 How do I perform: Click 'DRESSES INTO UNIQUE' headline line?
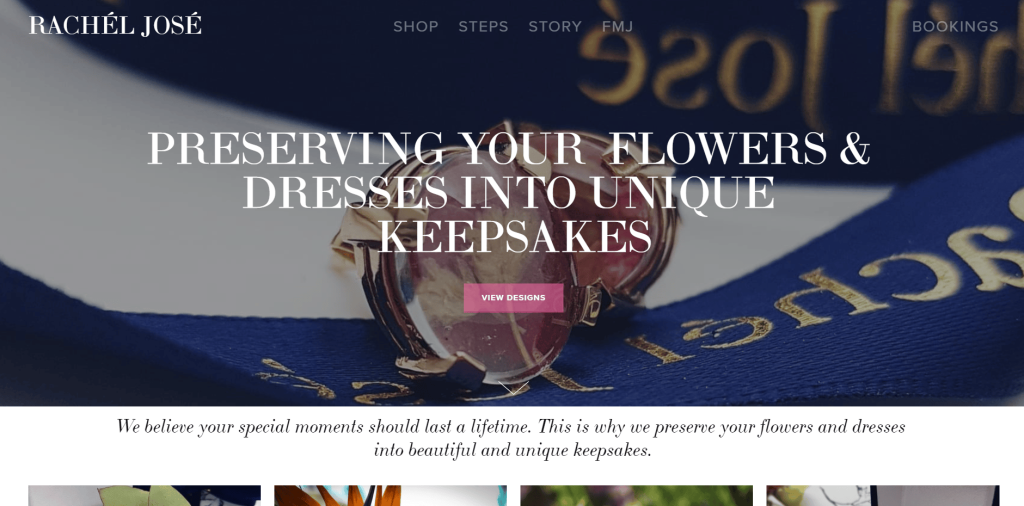509,192
